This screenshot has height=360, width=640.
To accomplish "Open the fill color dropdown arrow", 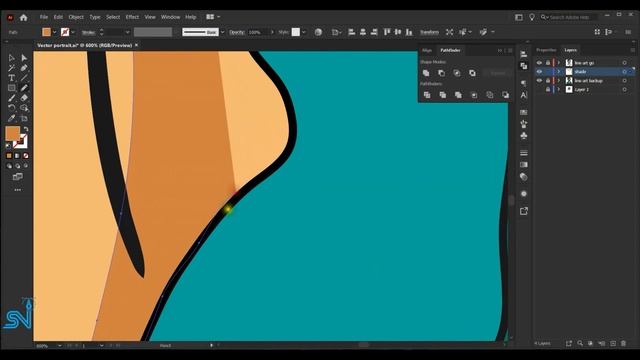I will click(x=54, y=32).
